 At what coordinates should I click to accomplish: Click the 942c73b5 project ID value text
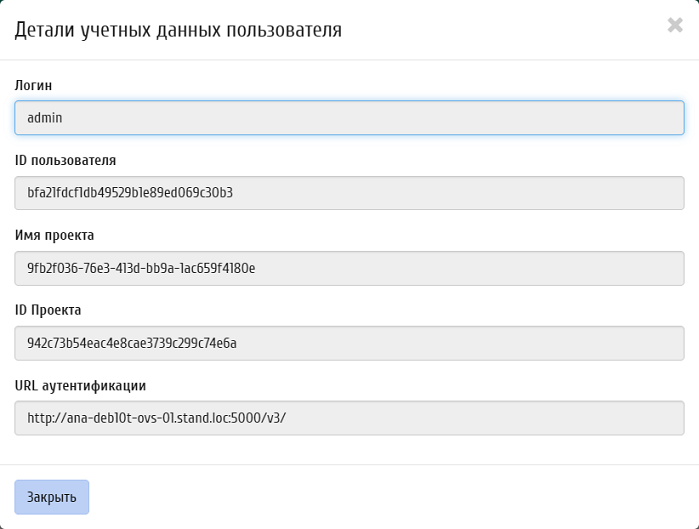pyautogui.click(x=132, y=343)
